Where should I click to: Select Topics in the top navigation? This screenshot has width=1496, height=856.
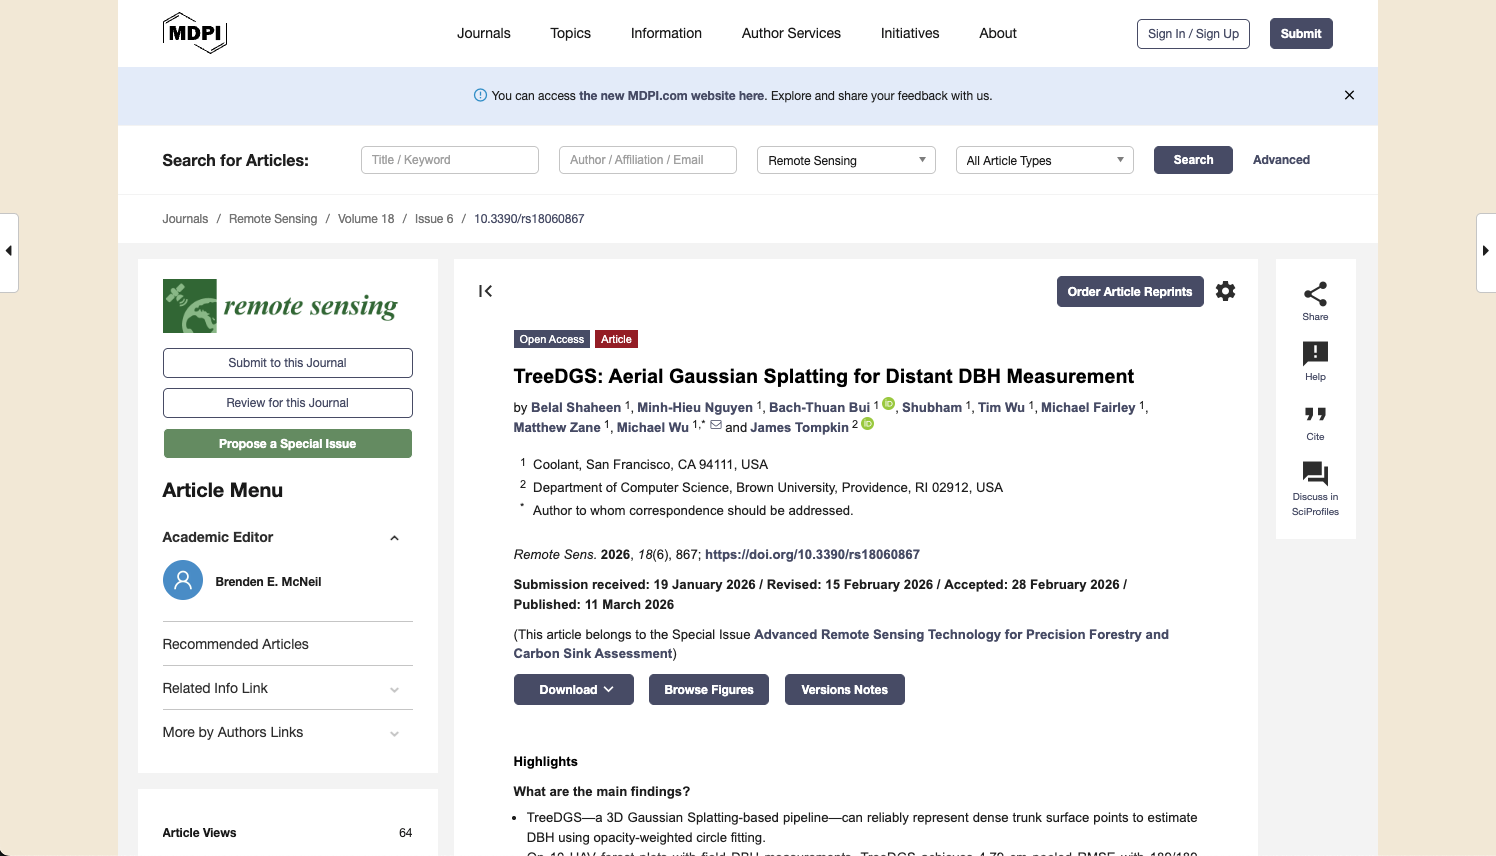570,33
